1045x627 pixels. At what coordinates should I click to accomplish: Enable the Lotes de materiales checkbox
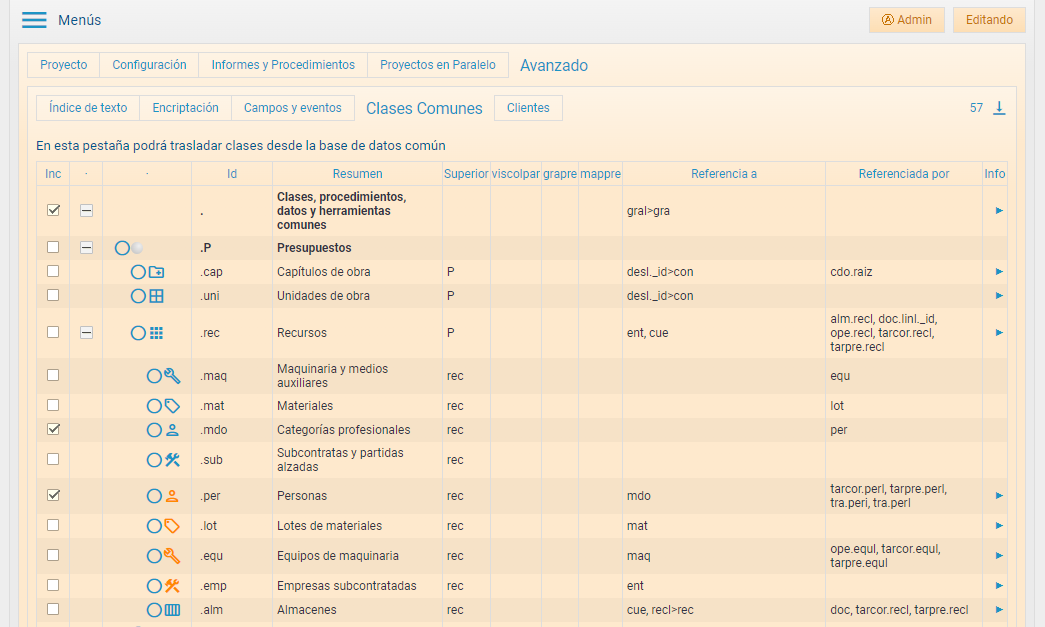[53, 525]
